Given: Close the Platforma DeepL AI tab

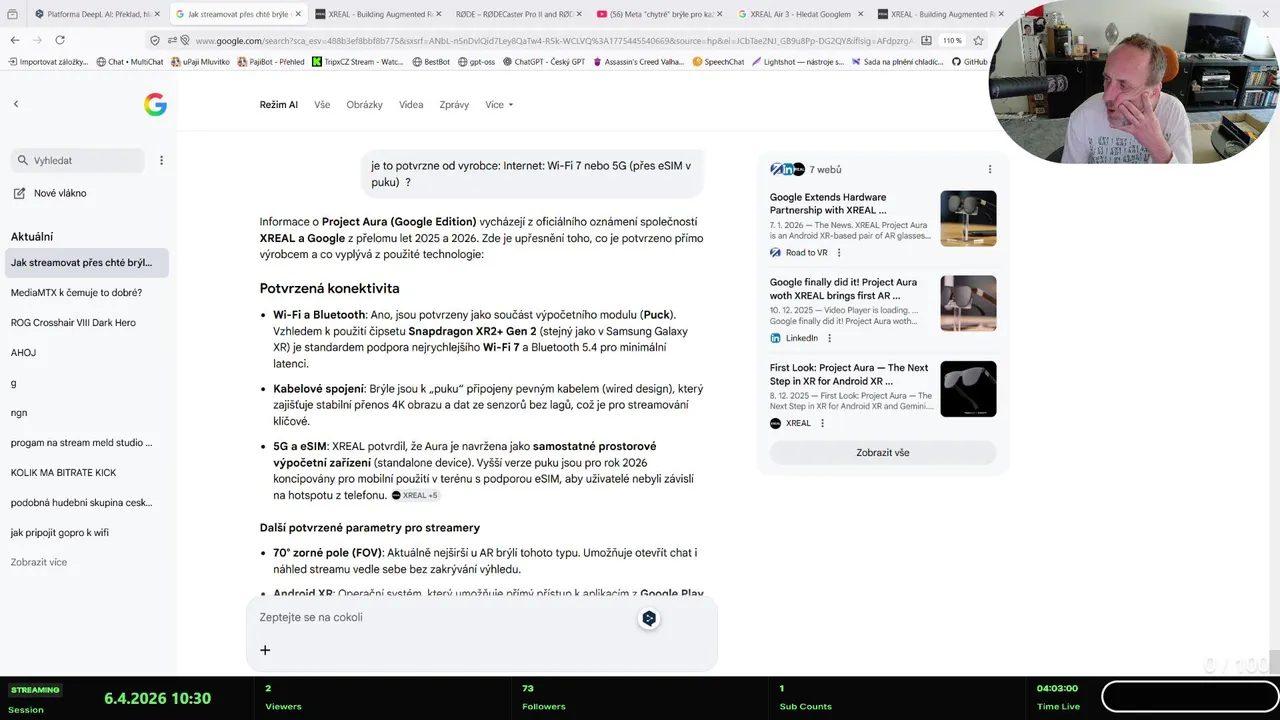Looking at the screenshot, I should (x=159, y=14).
